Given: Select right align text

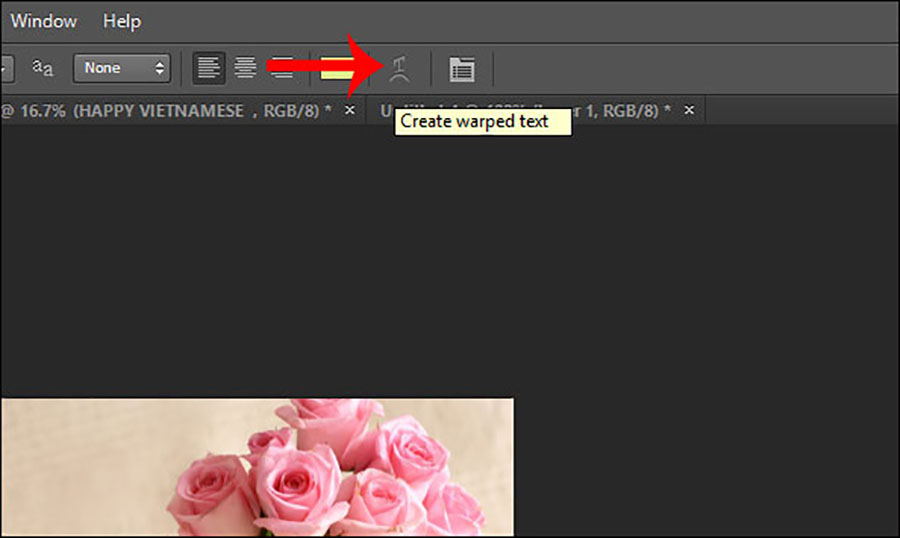Looking at the screenshot, I should coord(282,68).
